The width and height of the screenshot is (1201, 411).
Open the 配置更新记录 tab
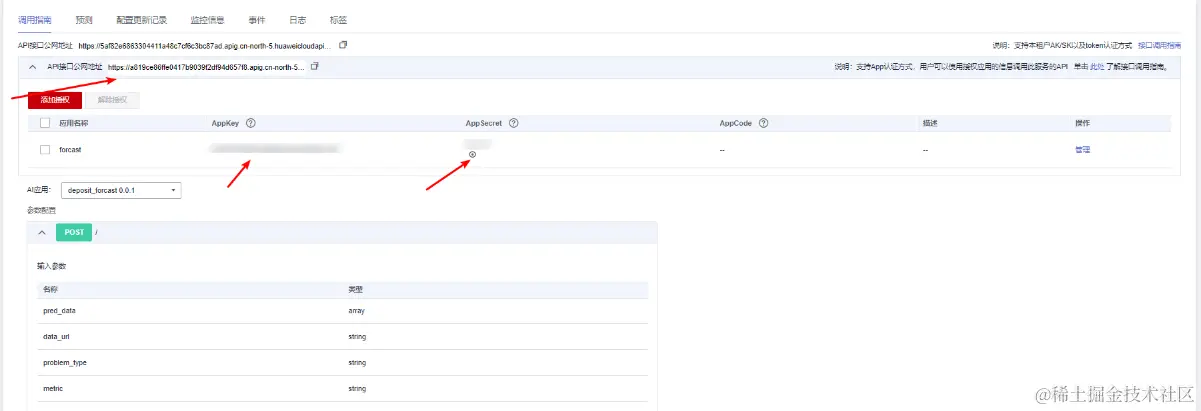point(141,19)
